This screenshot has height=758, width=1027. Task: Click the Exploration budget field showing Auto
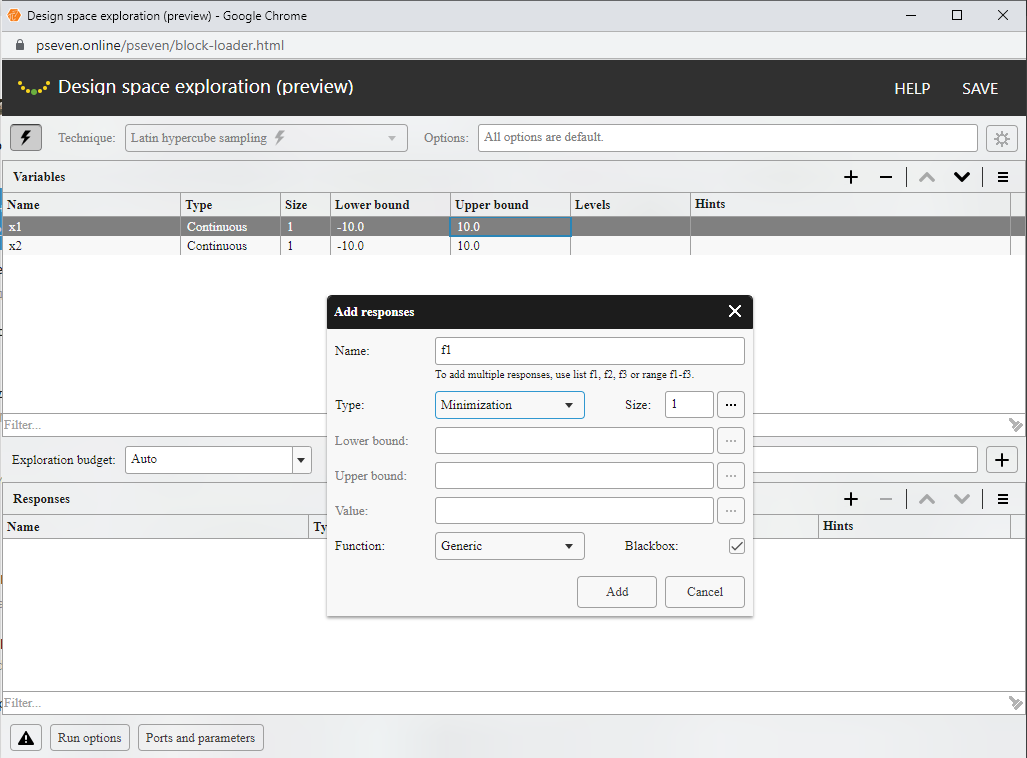click(209, 460)
